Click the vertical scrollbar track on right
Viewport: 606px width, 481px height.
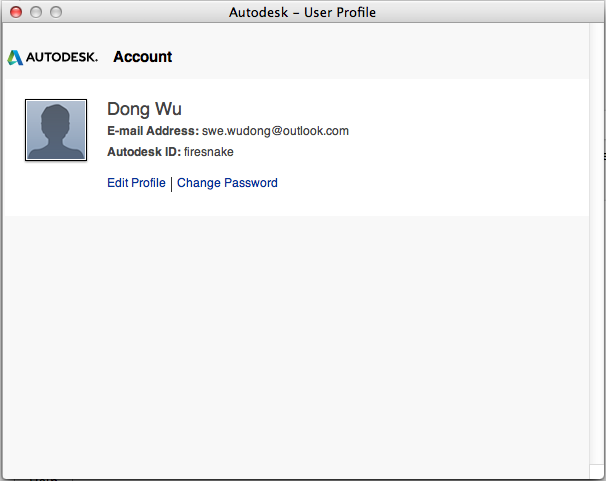596,250
